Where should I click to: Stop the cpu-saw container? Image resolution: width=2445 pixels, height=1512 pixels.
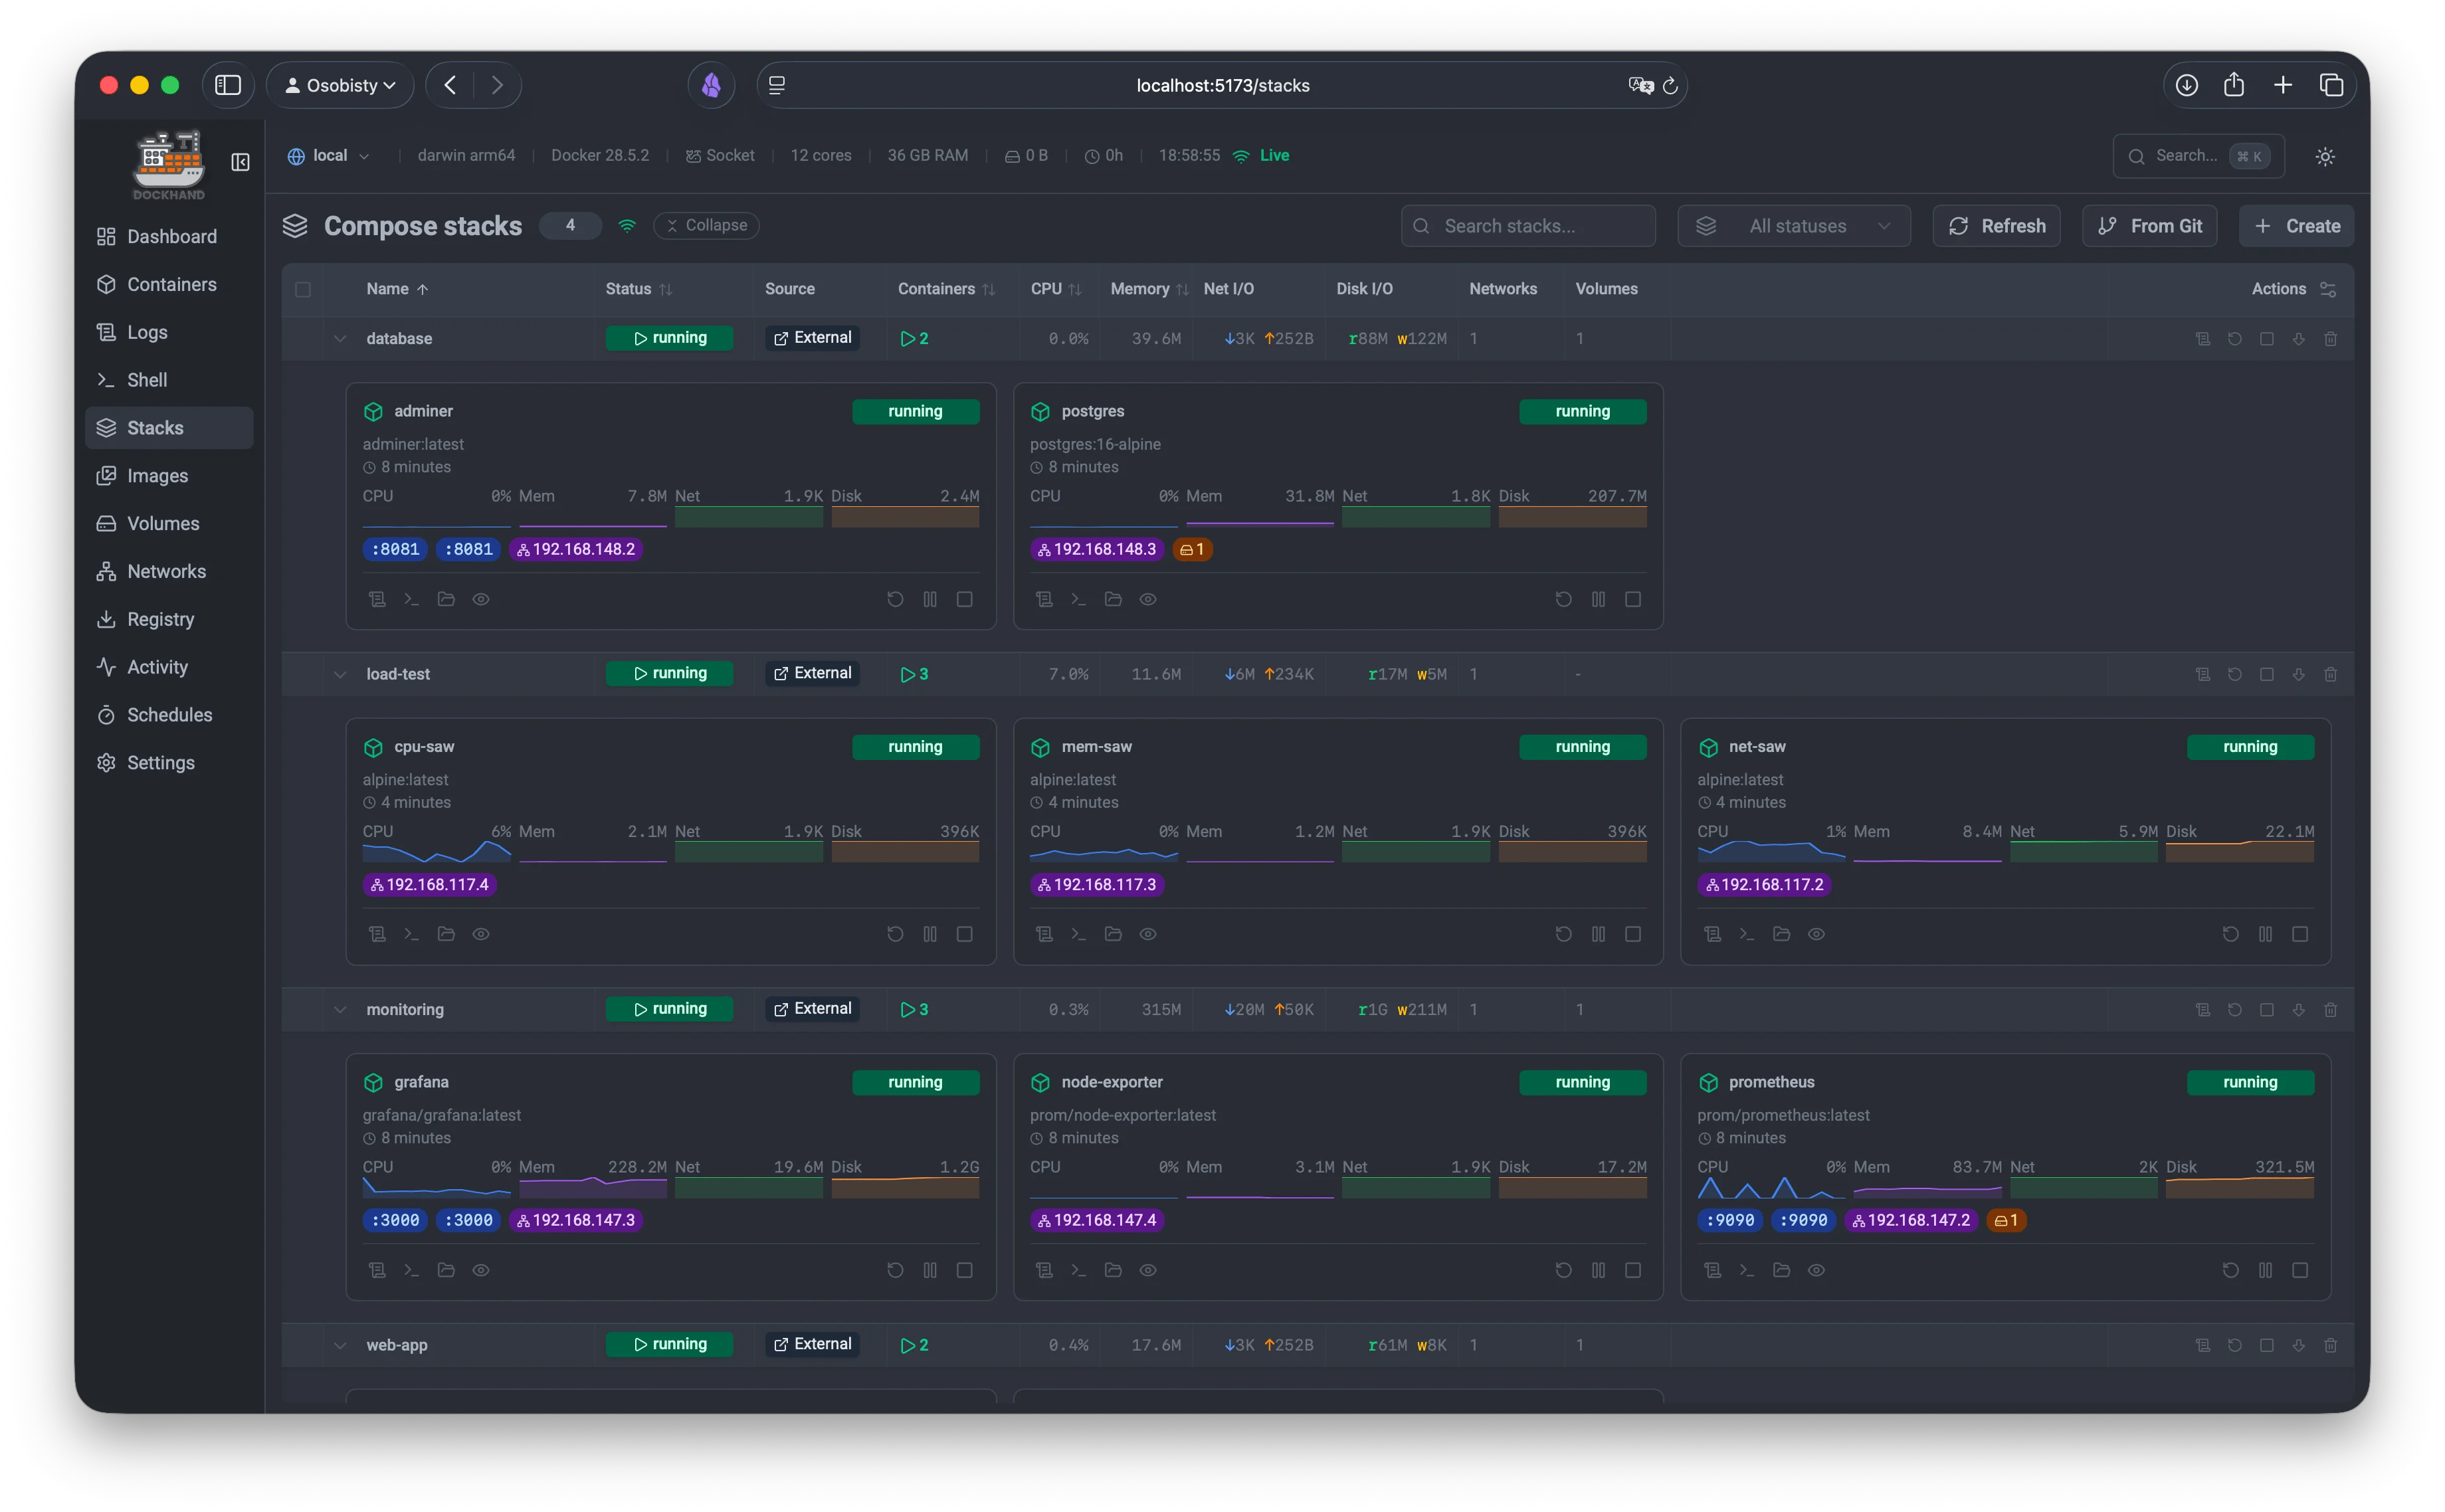(964, 934)
